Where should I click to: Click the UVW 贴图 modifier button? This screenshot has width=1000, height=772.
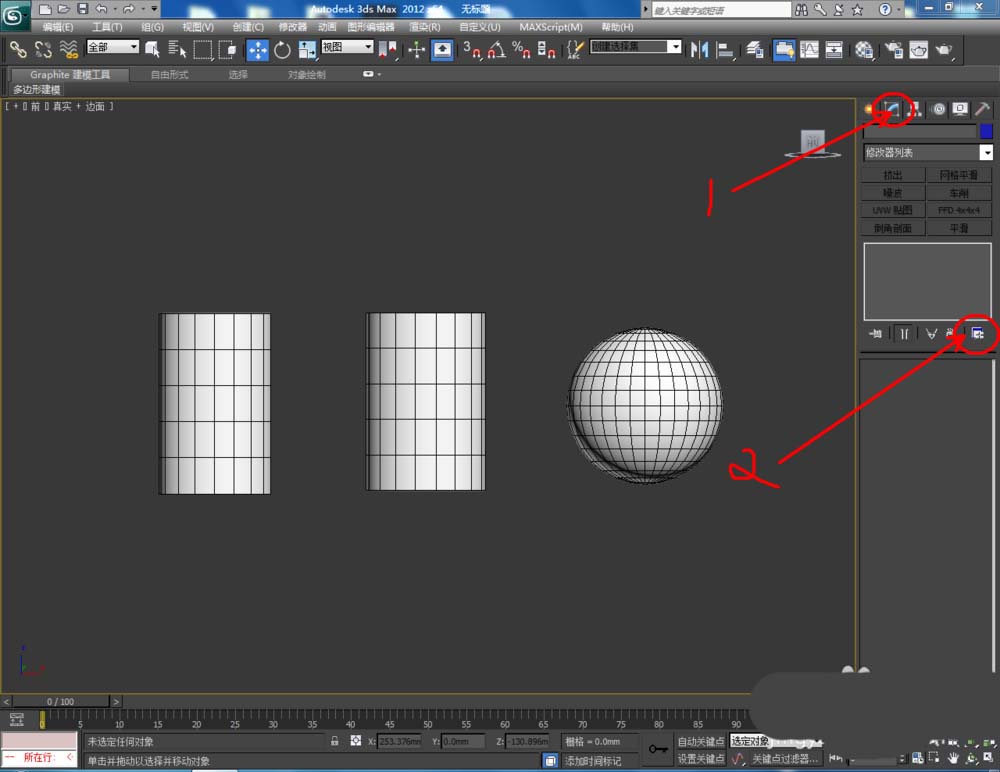pos(892,211)
